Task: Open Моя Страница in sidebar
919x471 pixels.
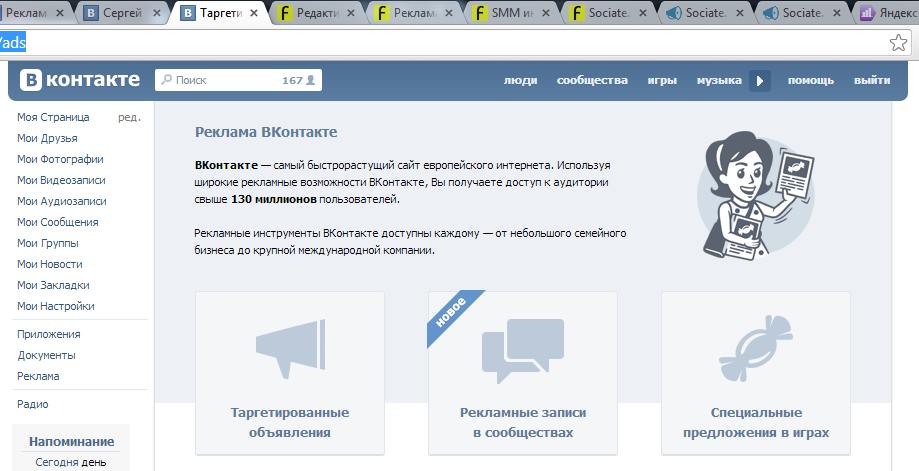Action: tap(53, 117)
